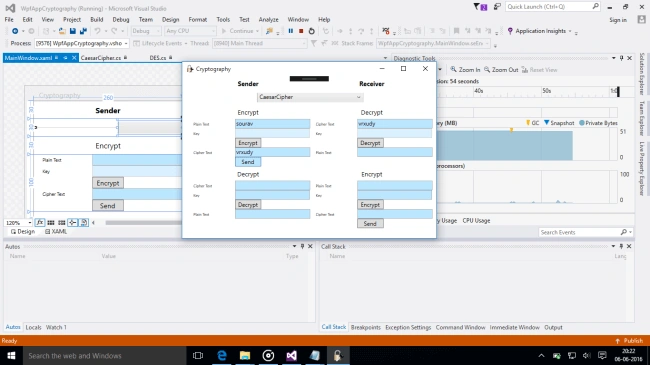Open file icon in toolbar

click(x=62, y=31)
